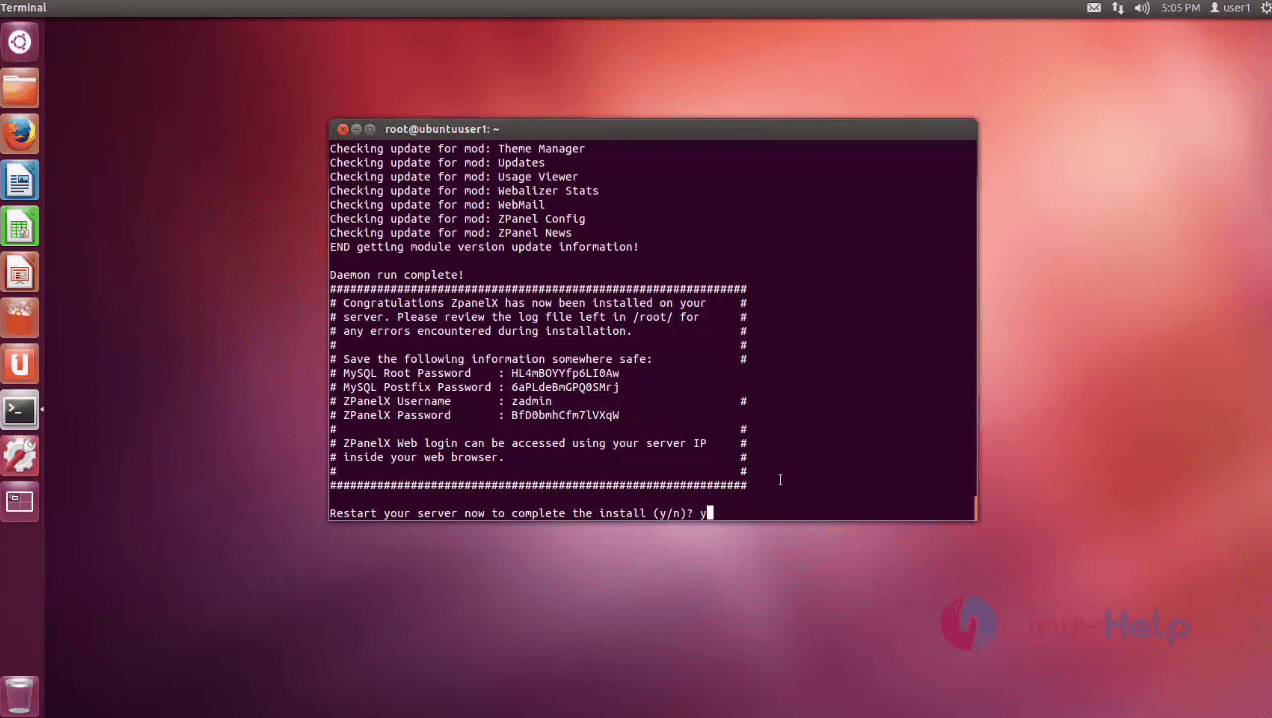The width and height of the screenshot is (1272, 718).
Task: Open the network connection indicator
Action: click(x=1118, y=8)
